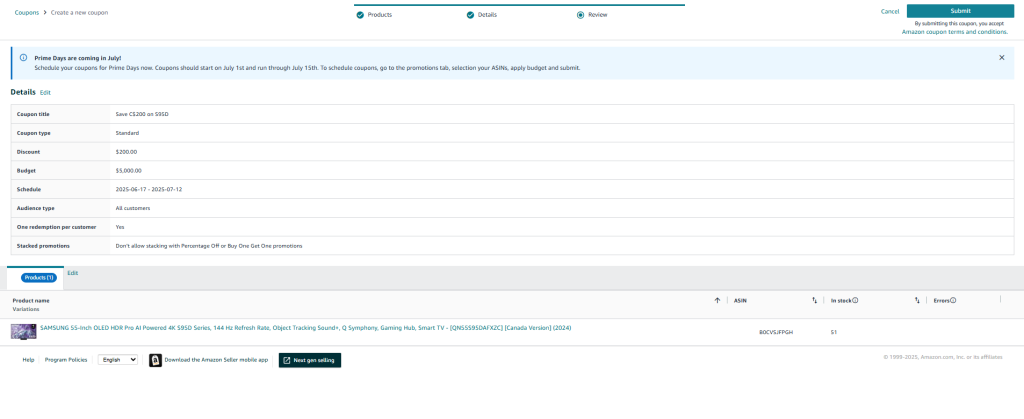Screen dimensions: 1024x419
Task: Click the Product name column header
Action: [x=31, y=300]
